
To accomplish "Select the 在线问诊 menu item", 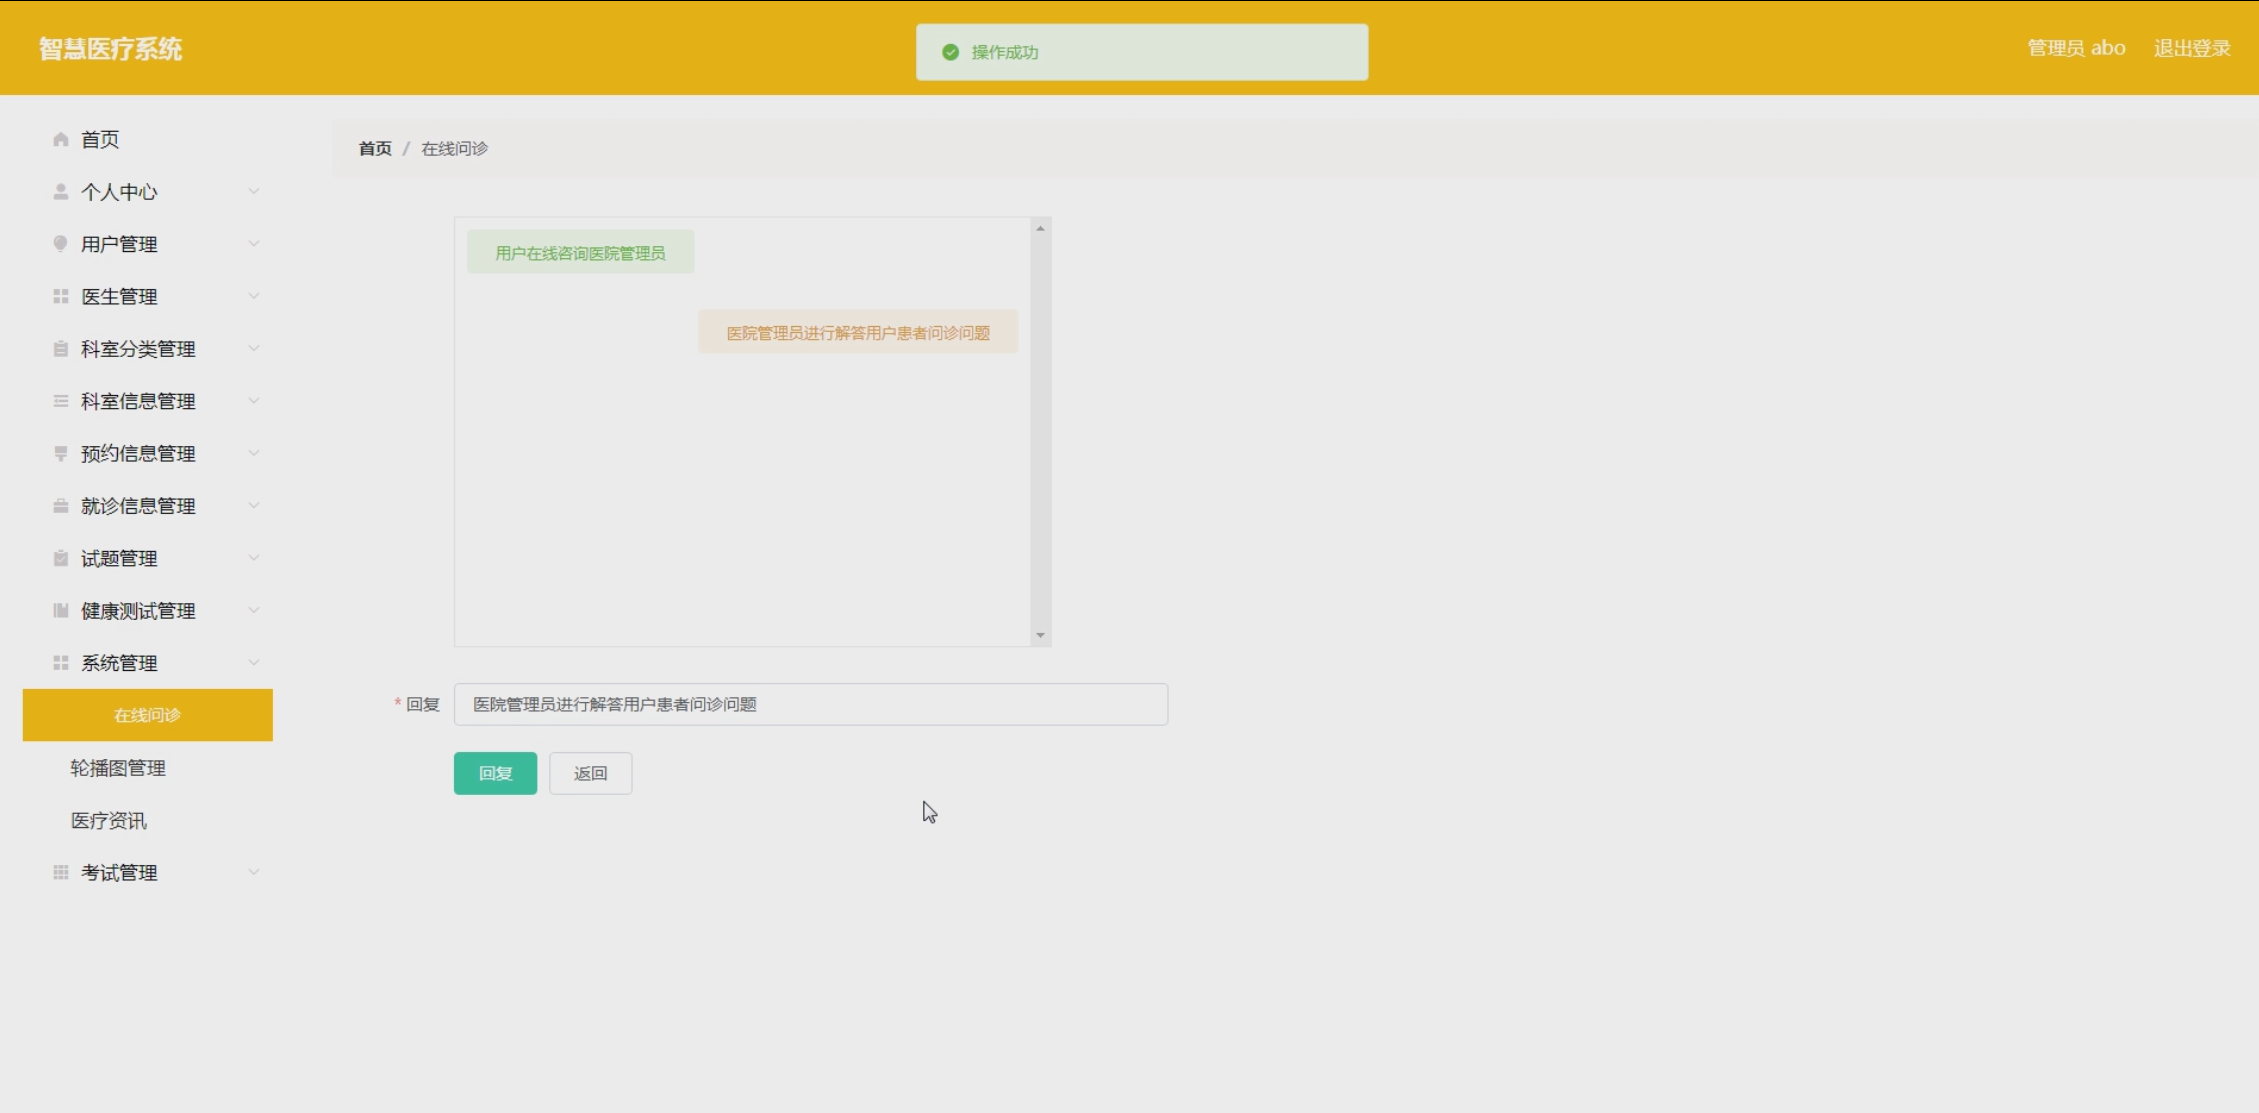I will click(x=147, y=715).
